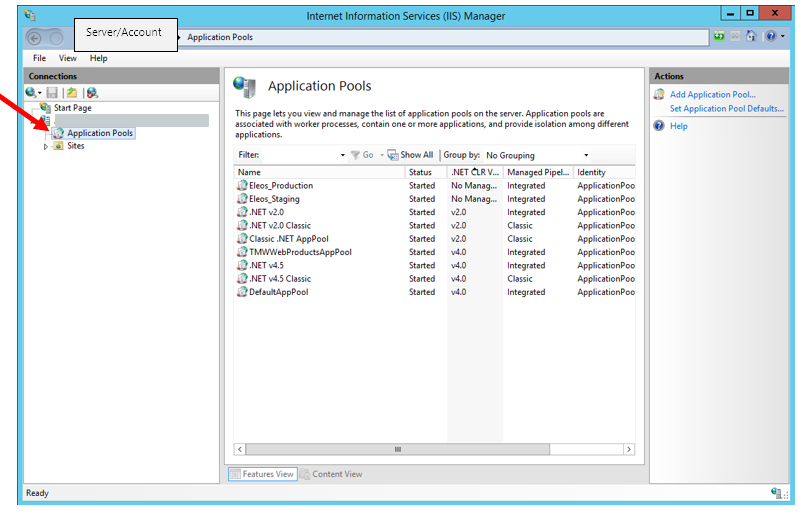Click the Add Application Pool link
Viewport: 810px width, 515px height.
713,95
